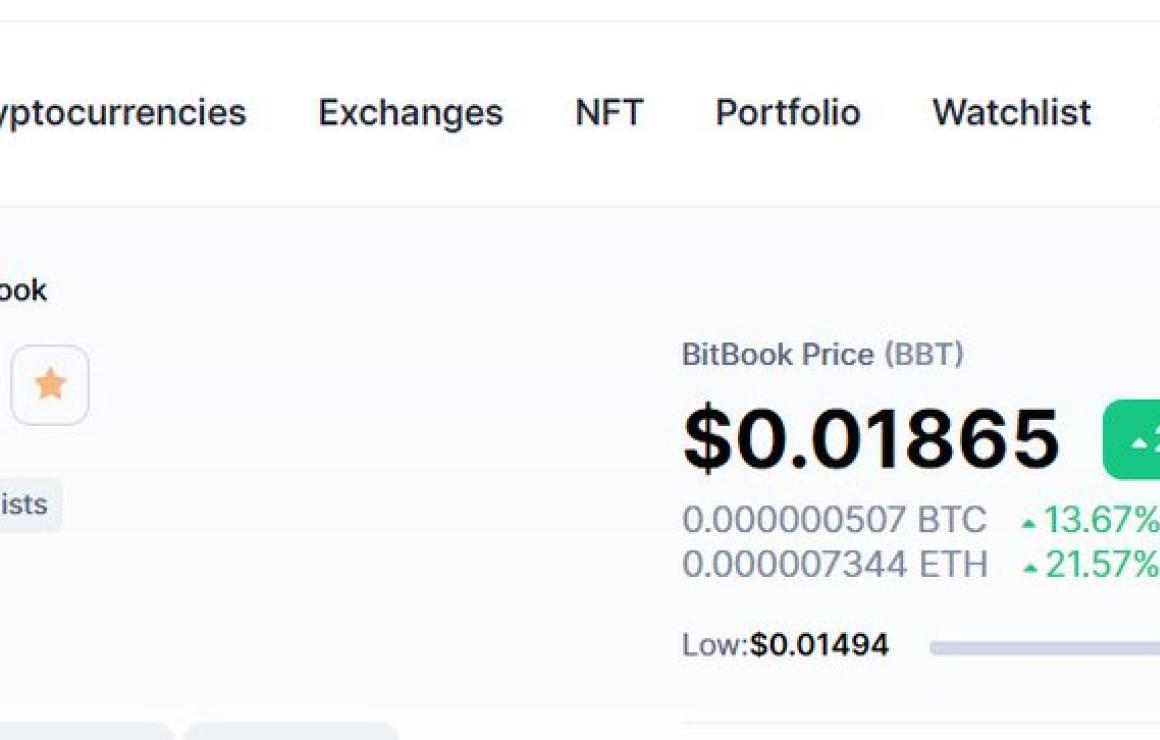Click the watchlists tag chip
Viewport: 1160px width, 740px height.
coord(30,505)
